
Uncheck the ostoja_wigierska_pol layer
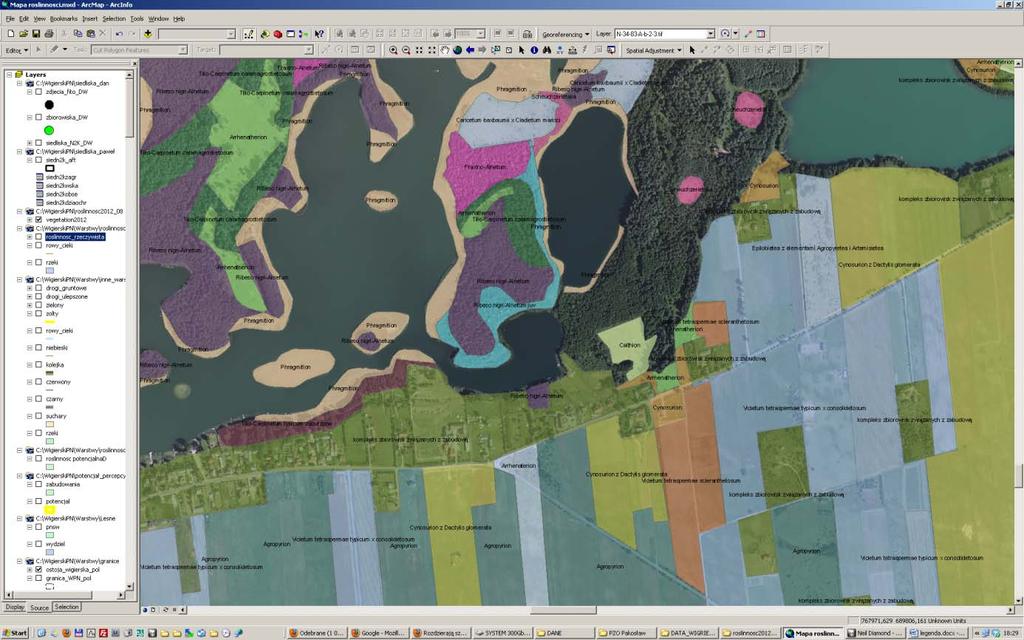tap(39, 569)
